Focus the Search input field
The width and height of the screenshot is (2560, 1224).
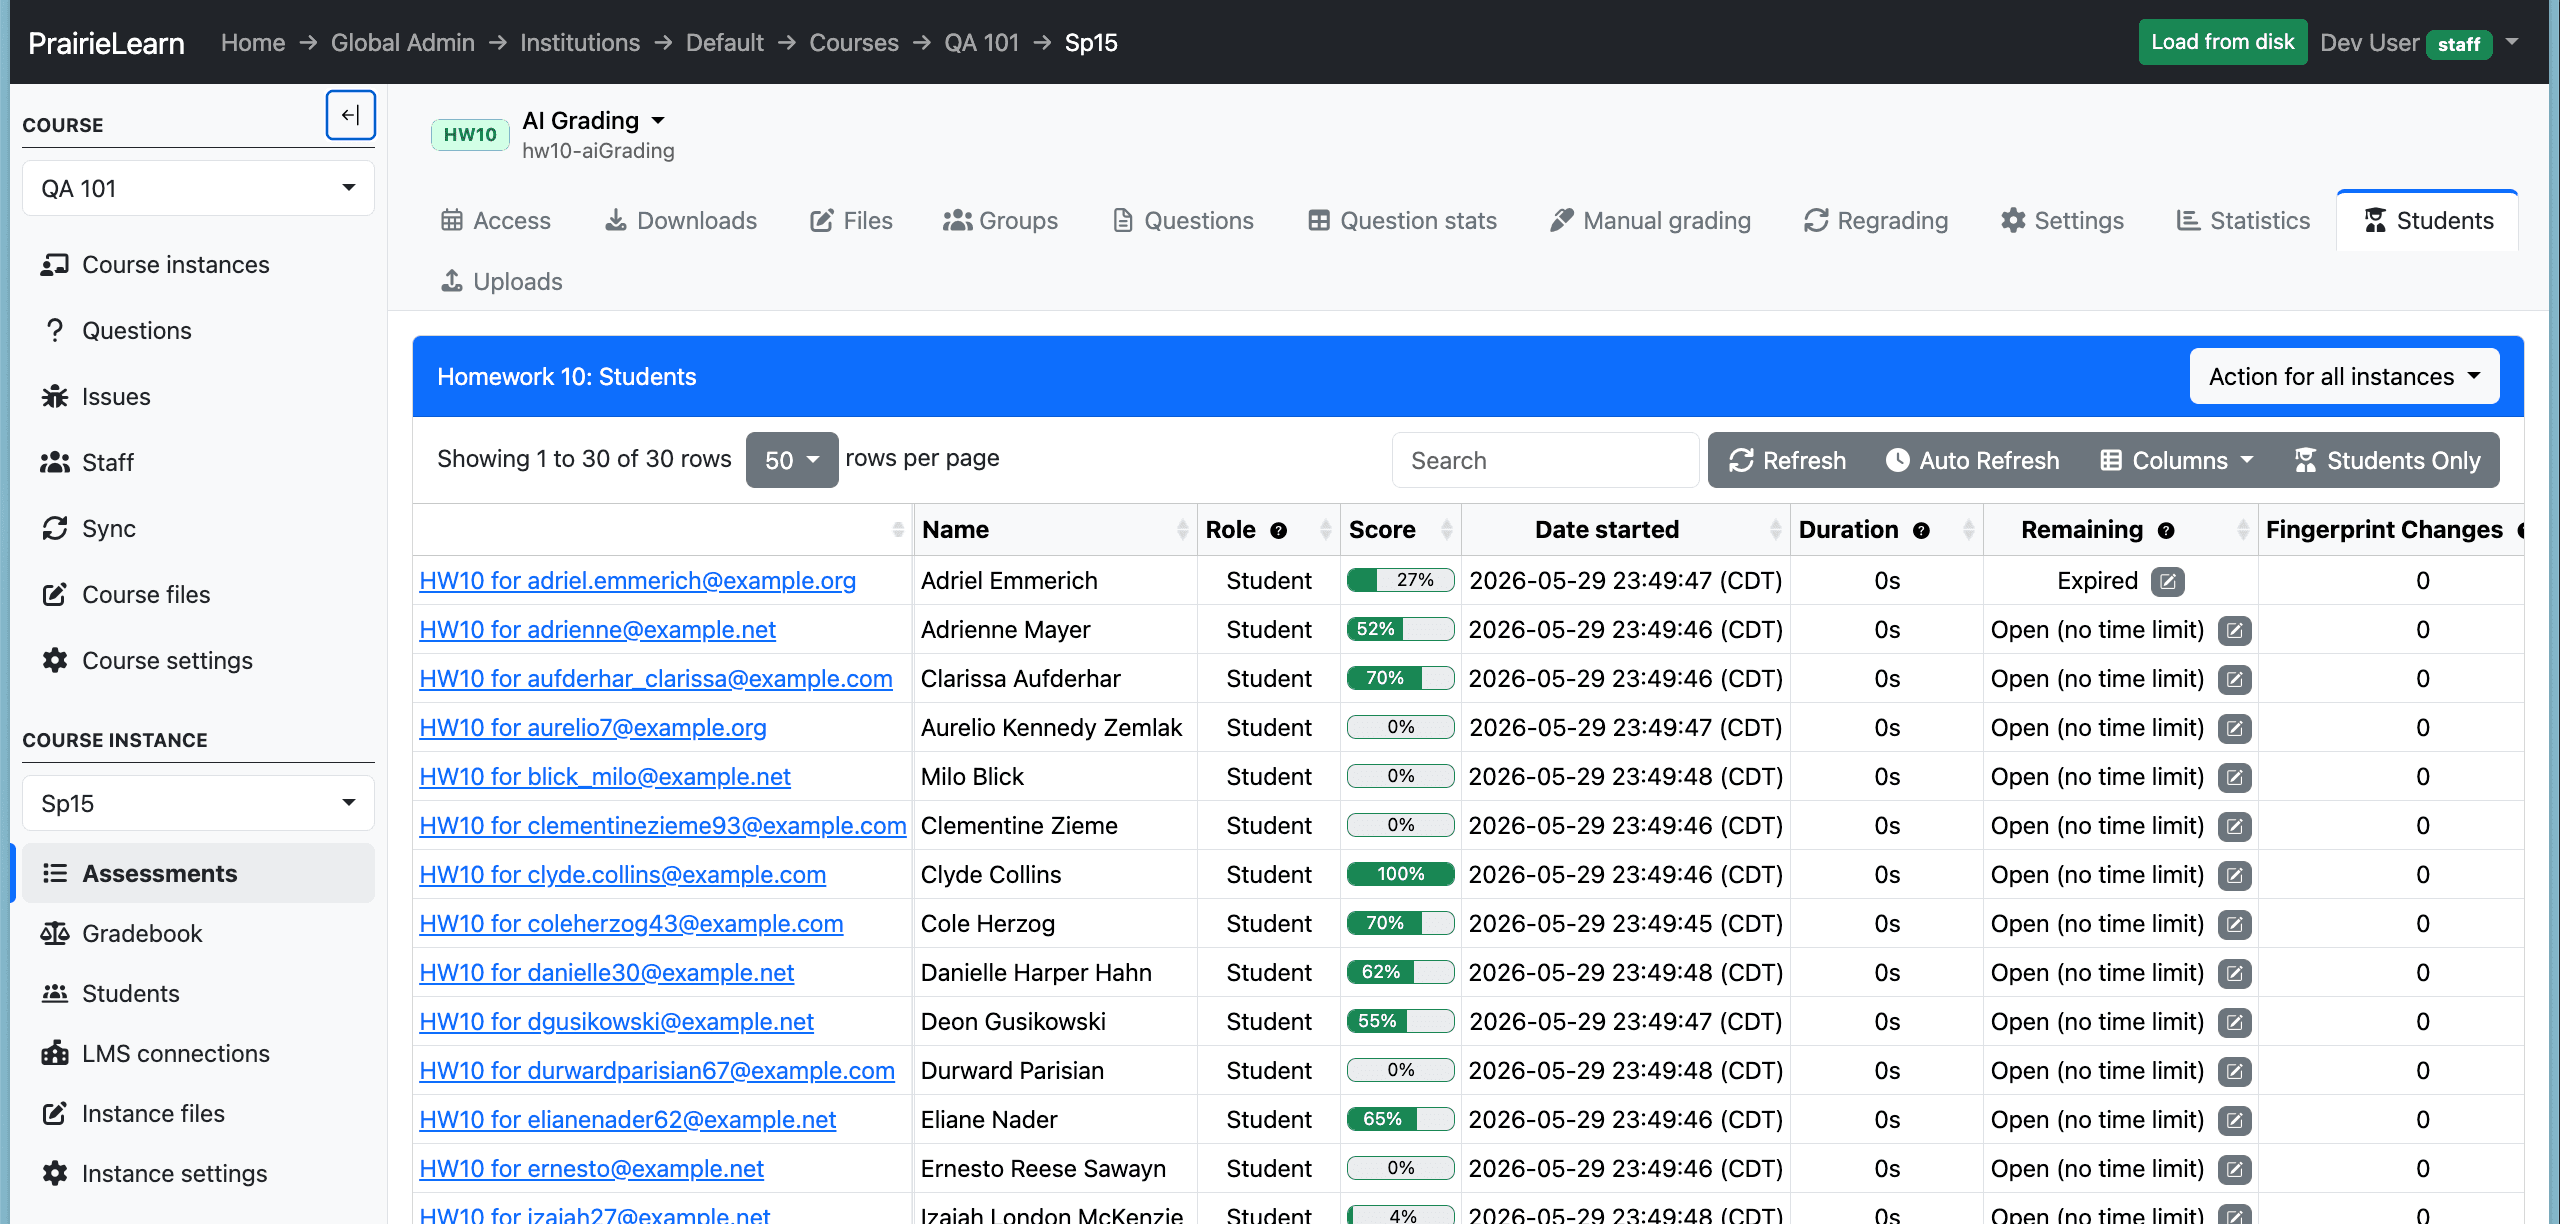(1545, 461)
